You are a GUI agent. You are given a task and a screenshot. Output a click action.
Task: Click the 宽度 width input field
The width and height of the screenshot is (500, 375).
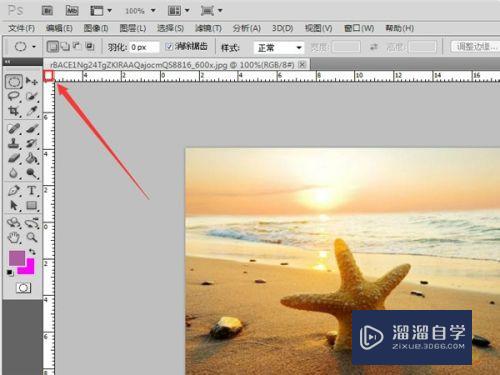point(346,47)
